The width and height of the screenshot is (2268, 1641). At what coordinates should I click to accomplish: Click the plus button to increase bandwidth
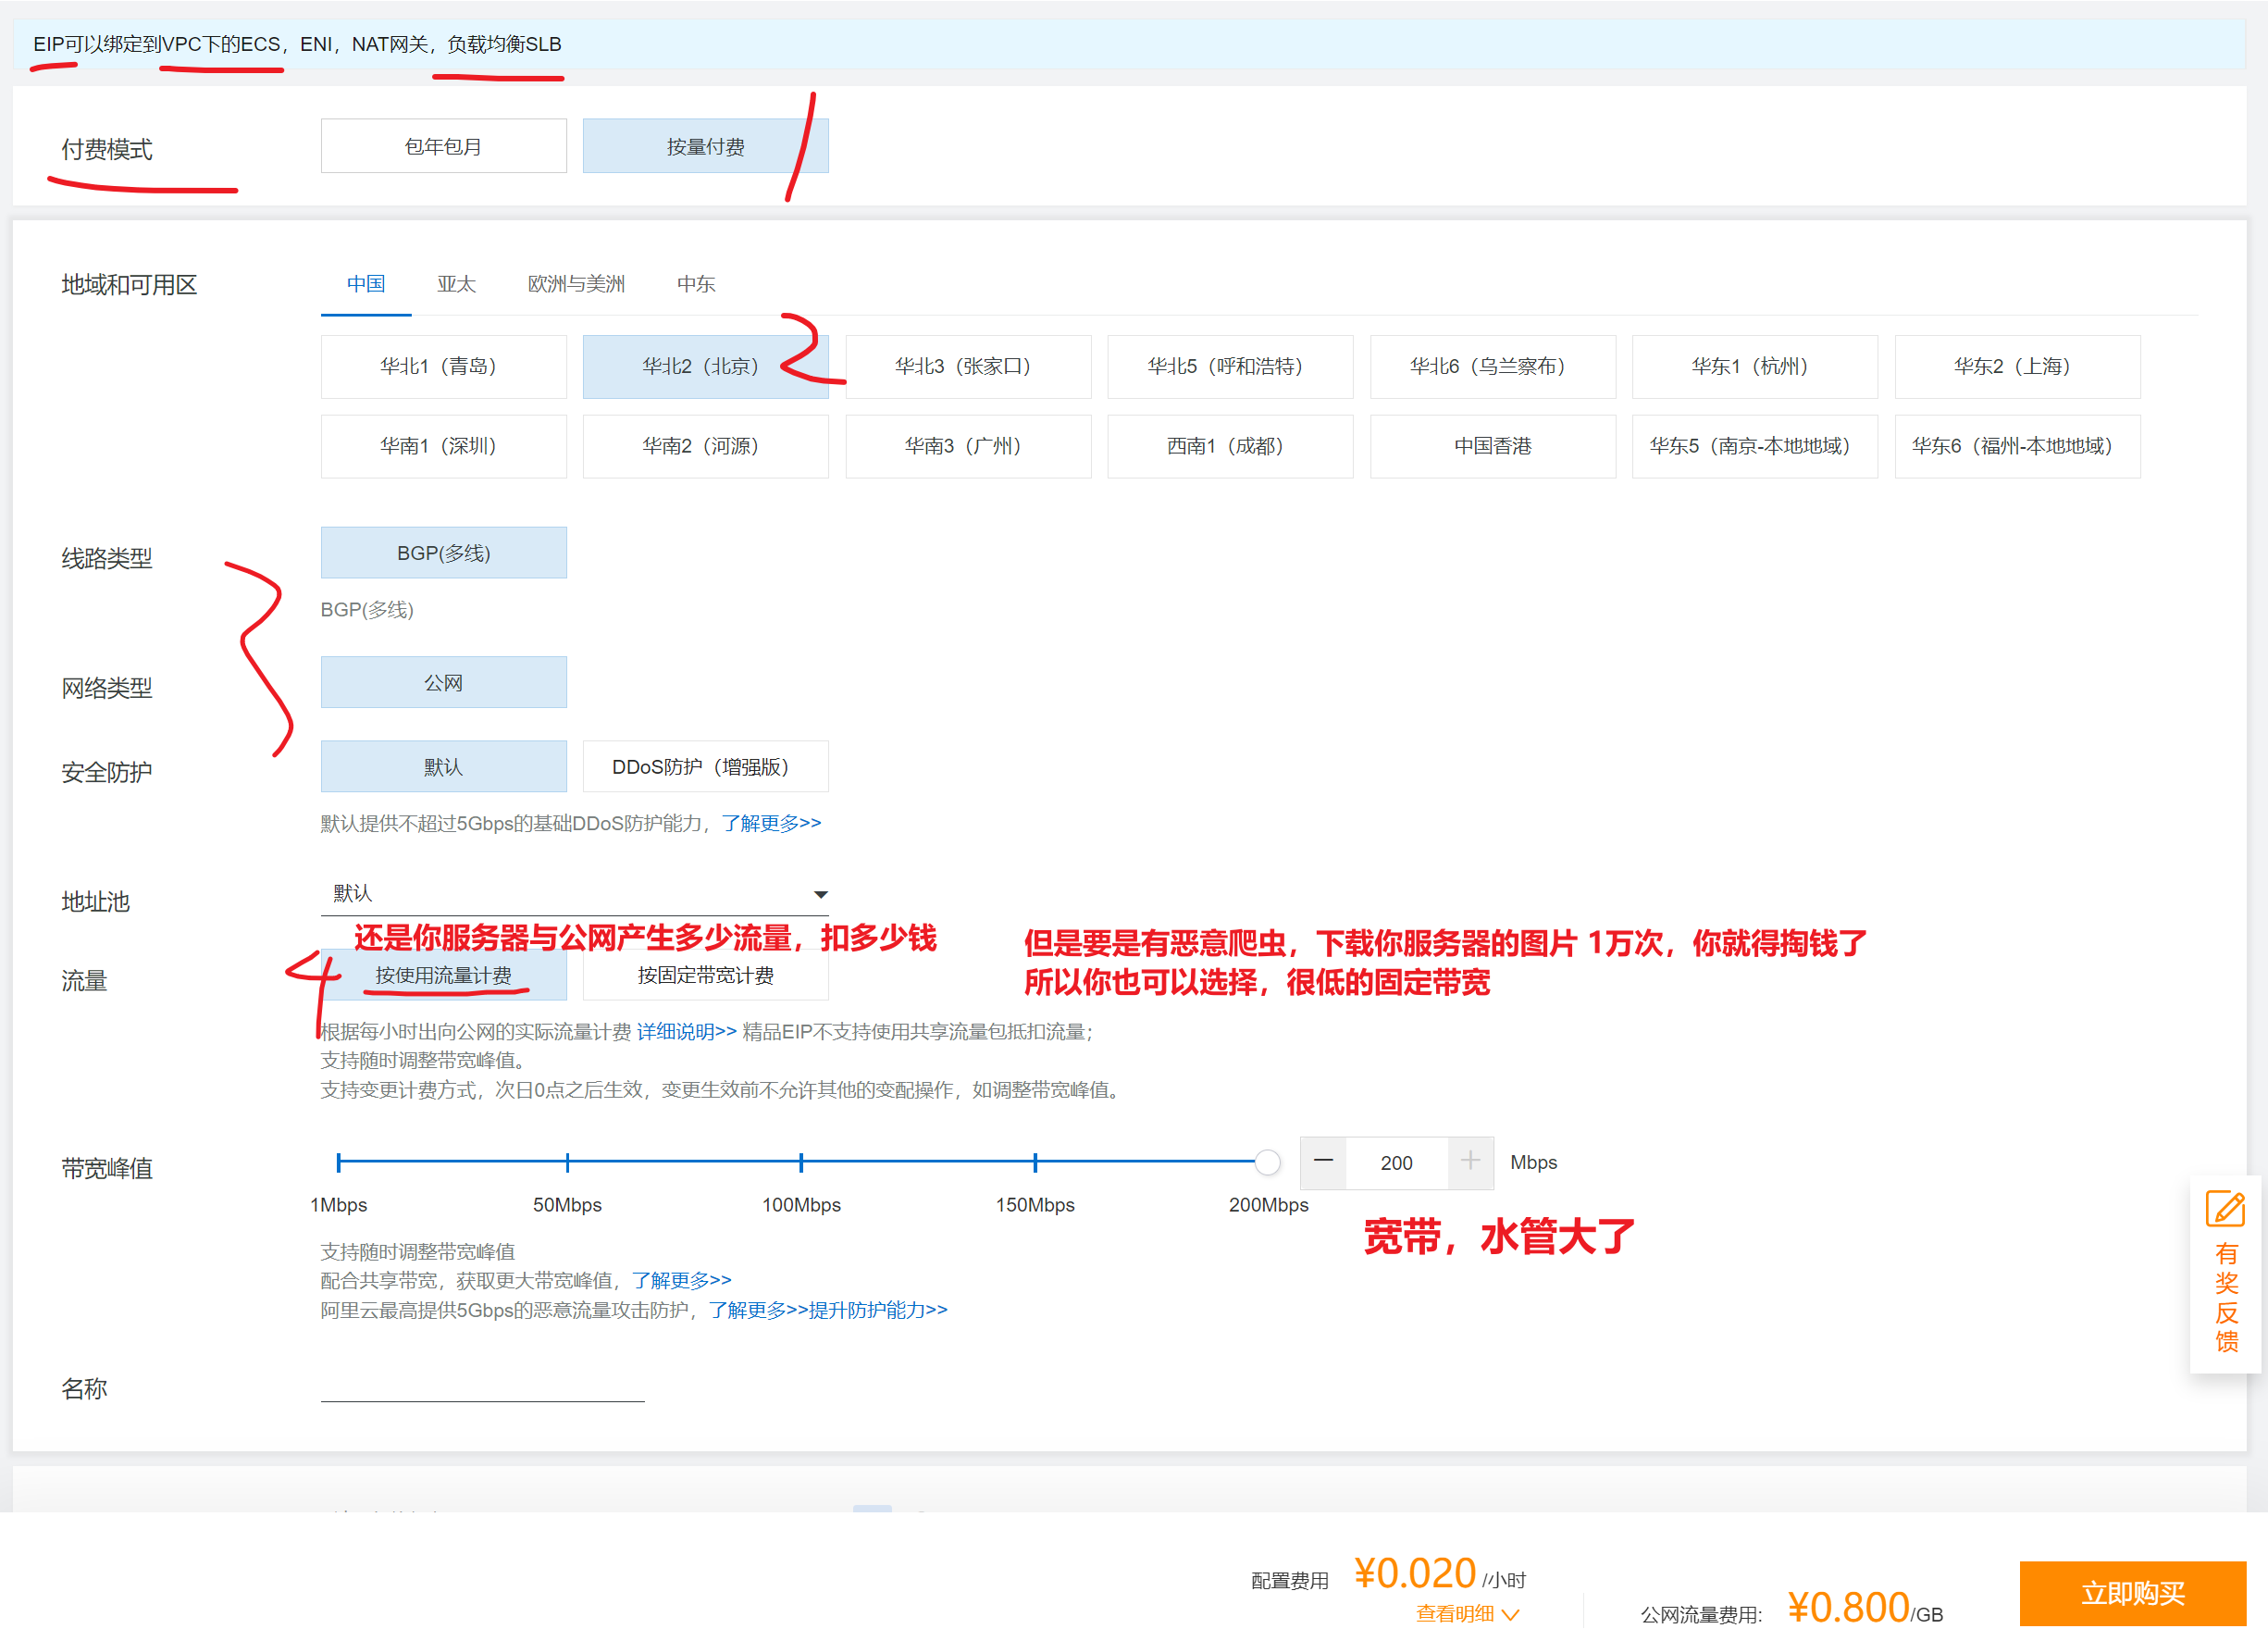(1469, 1162)
